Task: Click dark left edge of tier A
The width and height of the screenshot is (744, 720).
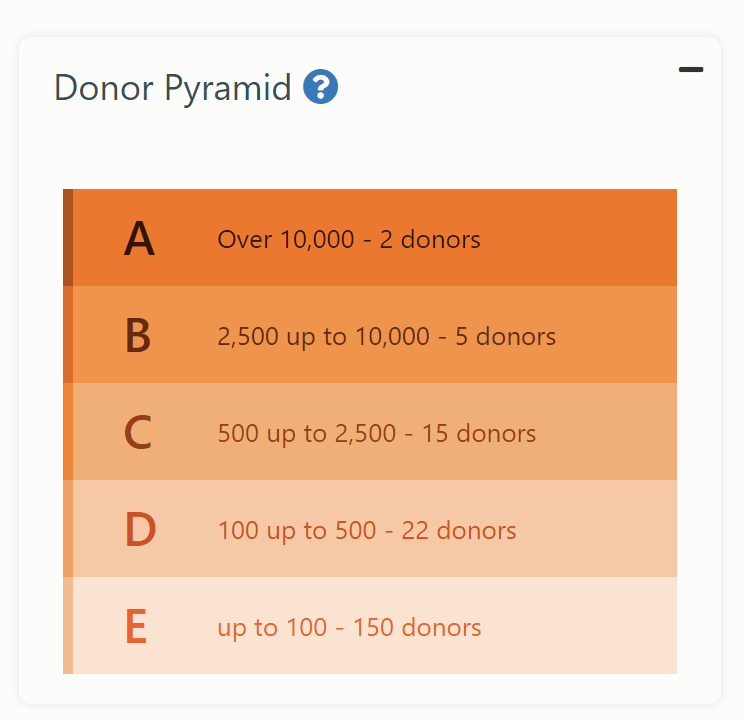Action: point(68,237)
